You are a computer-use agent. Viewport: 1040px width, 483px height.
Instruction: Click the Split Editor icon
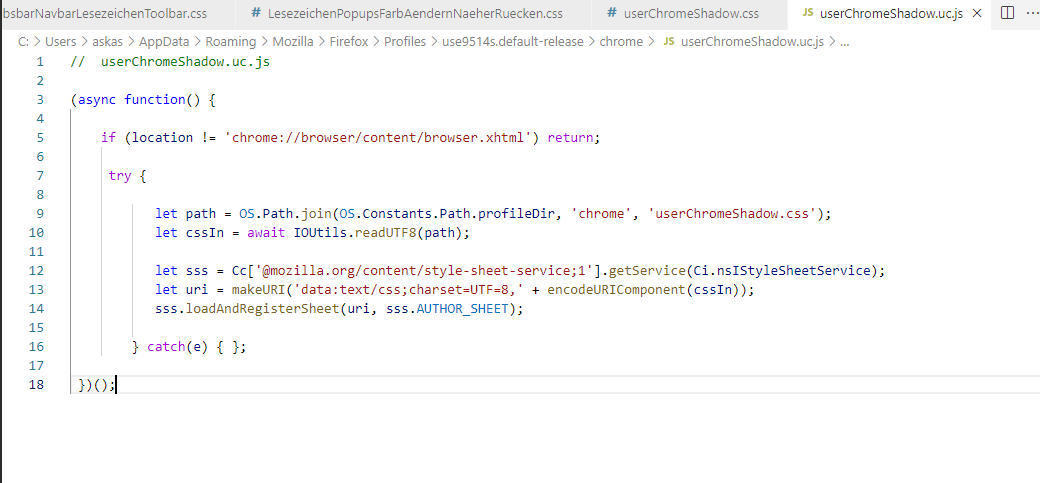pyautogui.click(x=1008, y=13)
